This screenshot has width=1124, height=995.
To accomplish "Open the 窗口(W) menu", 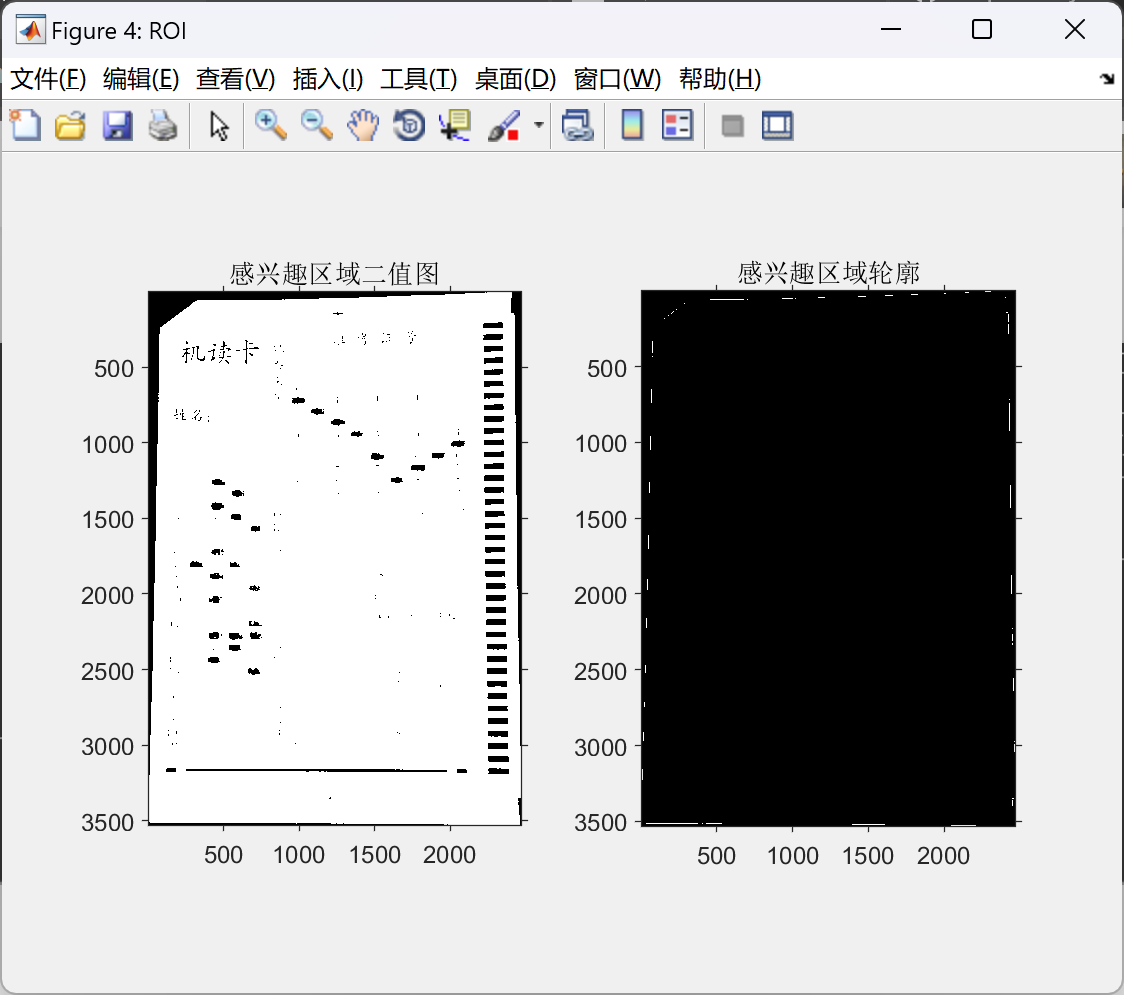I will [617, 79].
